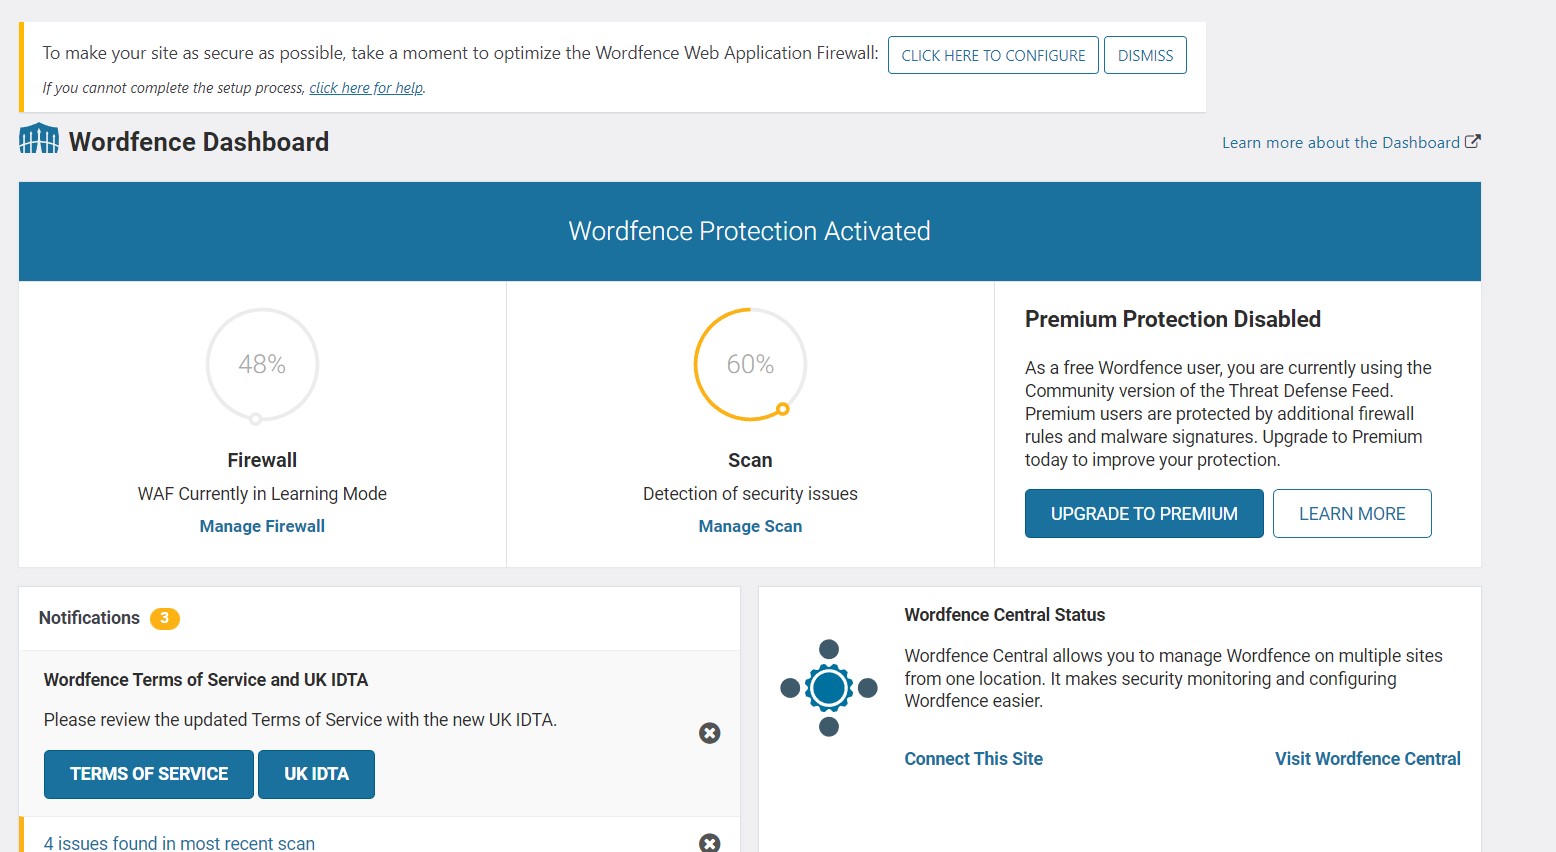Screen dimensions: 1556x852
Task: Open the UK IDTA document button
Action: (316, 774)
